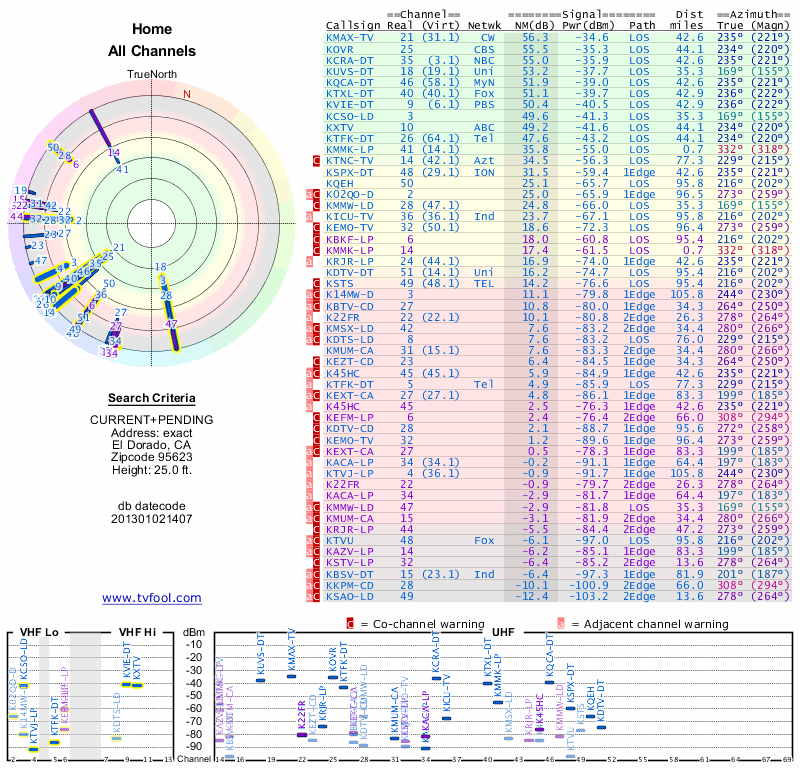Select the KSTV-LP callsign
This screenshot has width=800, height=768.
click(350, 562)
